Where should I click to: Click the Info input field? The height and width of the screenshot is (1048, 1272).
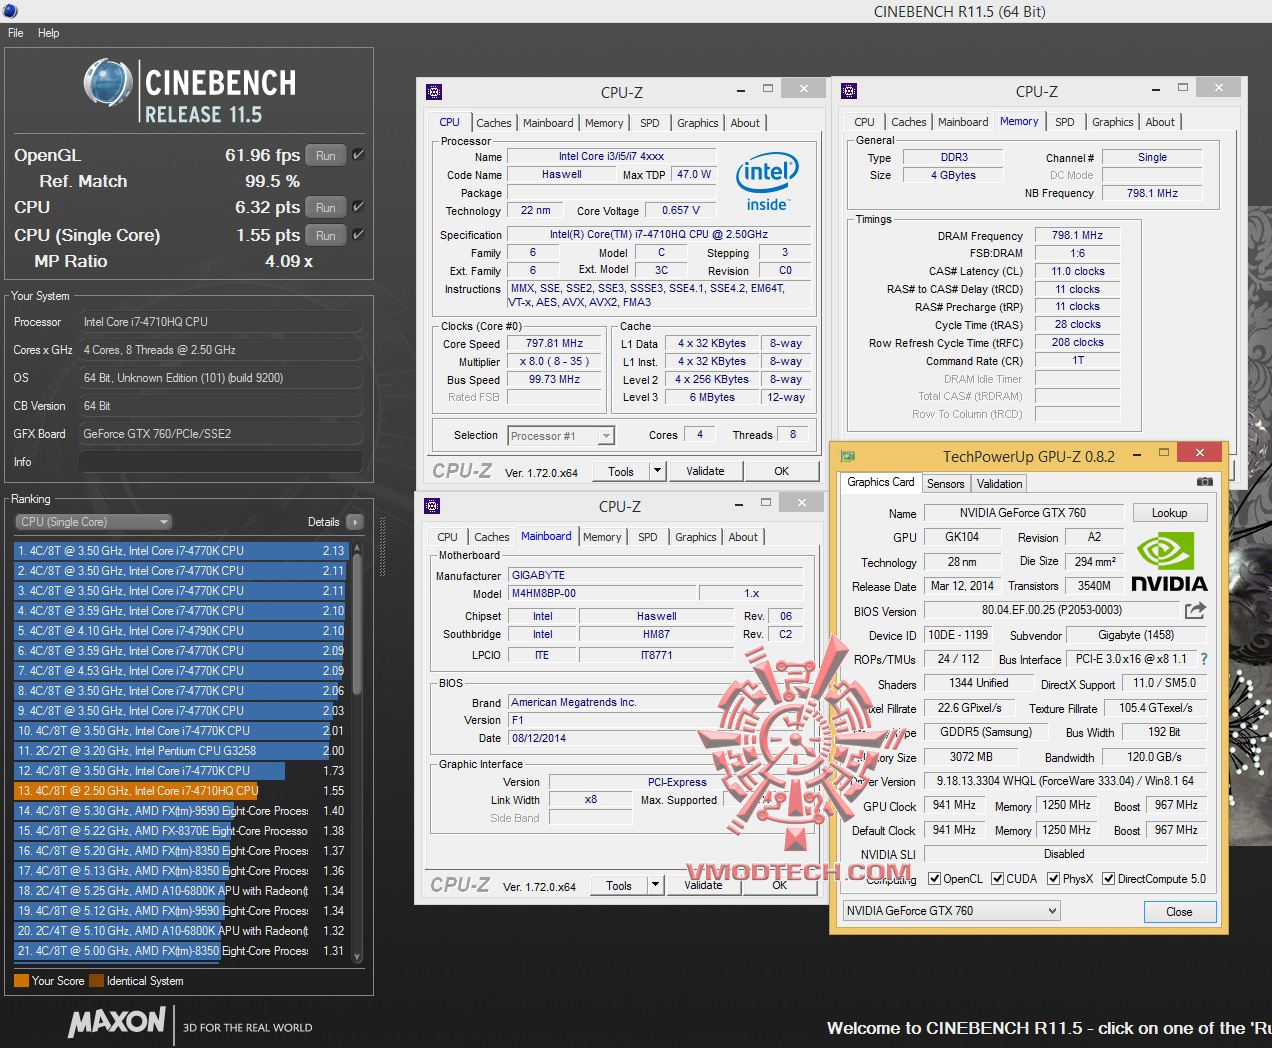(220, 462)
